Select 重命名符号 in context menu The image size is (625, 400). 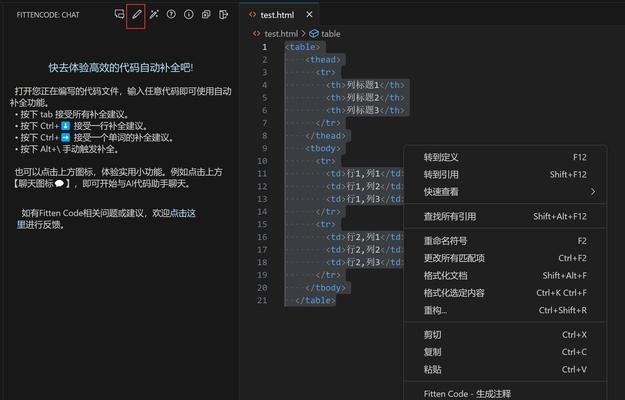(505, 241)
